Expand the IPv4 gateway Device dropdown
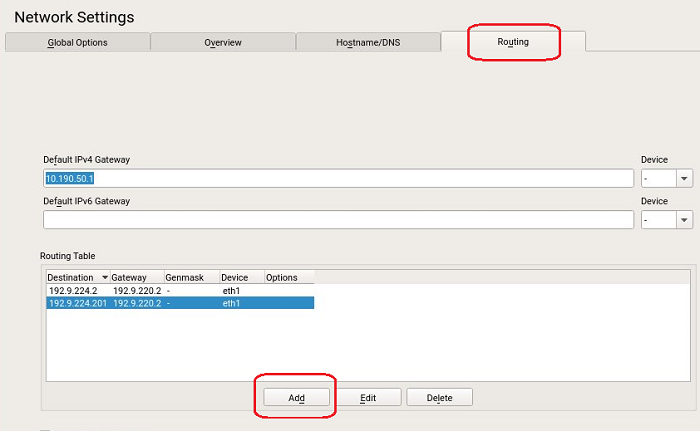 pyautogui.click(x=684, y=178)
